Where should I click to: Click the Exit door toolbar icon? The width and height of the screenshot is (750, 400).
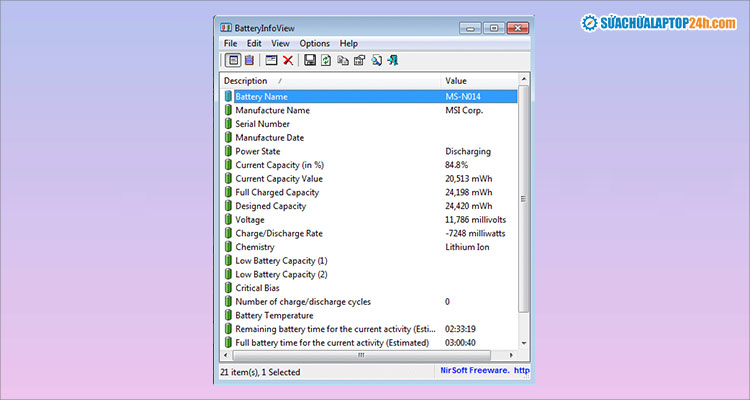[x=395, y=61]
